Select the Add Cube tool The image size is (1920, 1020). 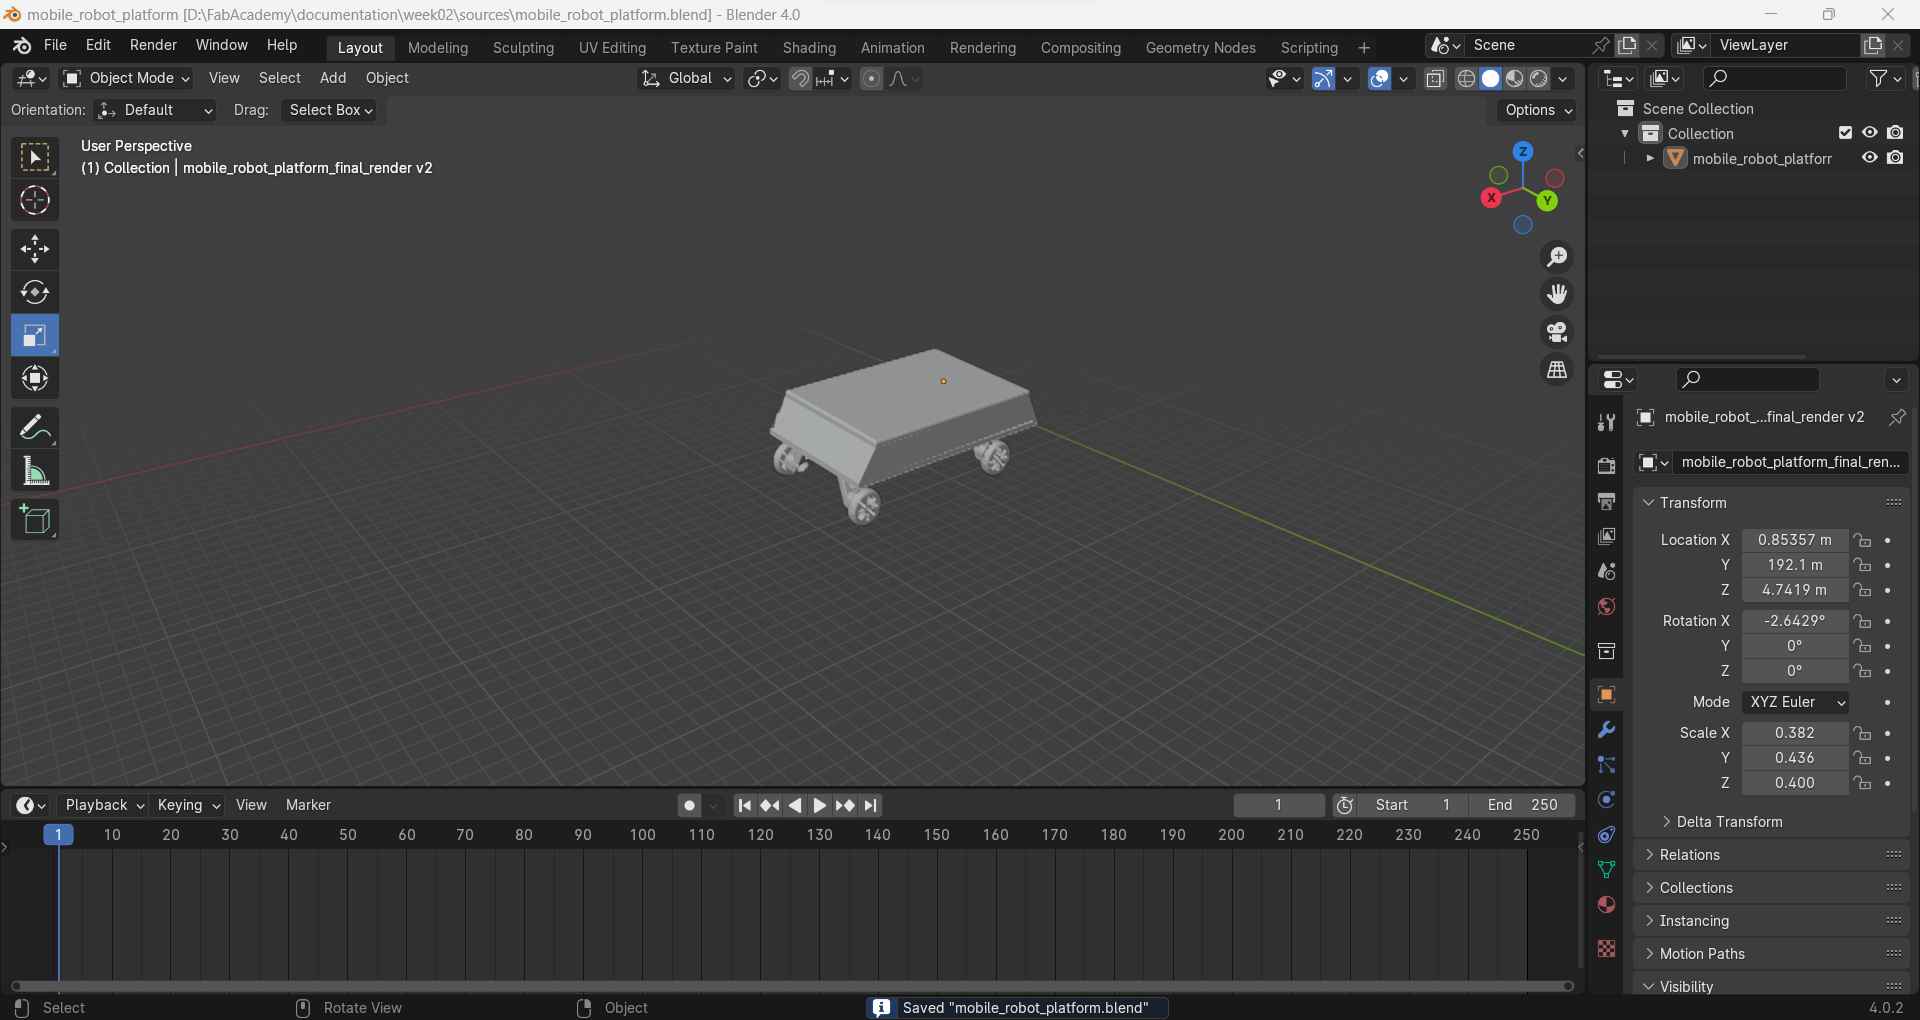pyautogui.click(x=35, y=520)
